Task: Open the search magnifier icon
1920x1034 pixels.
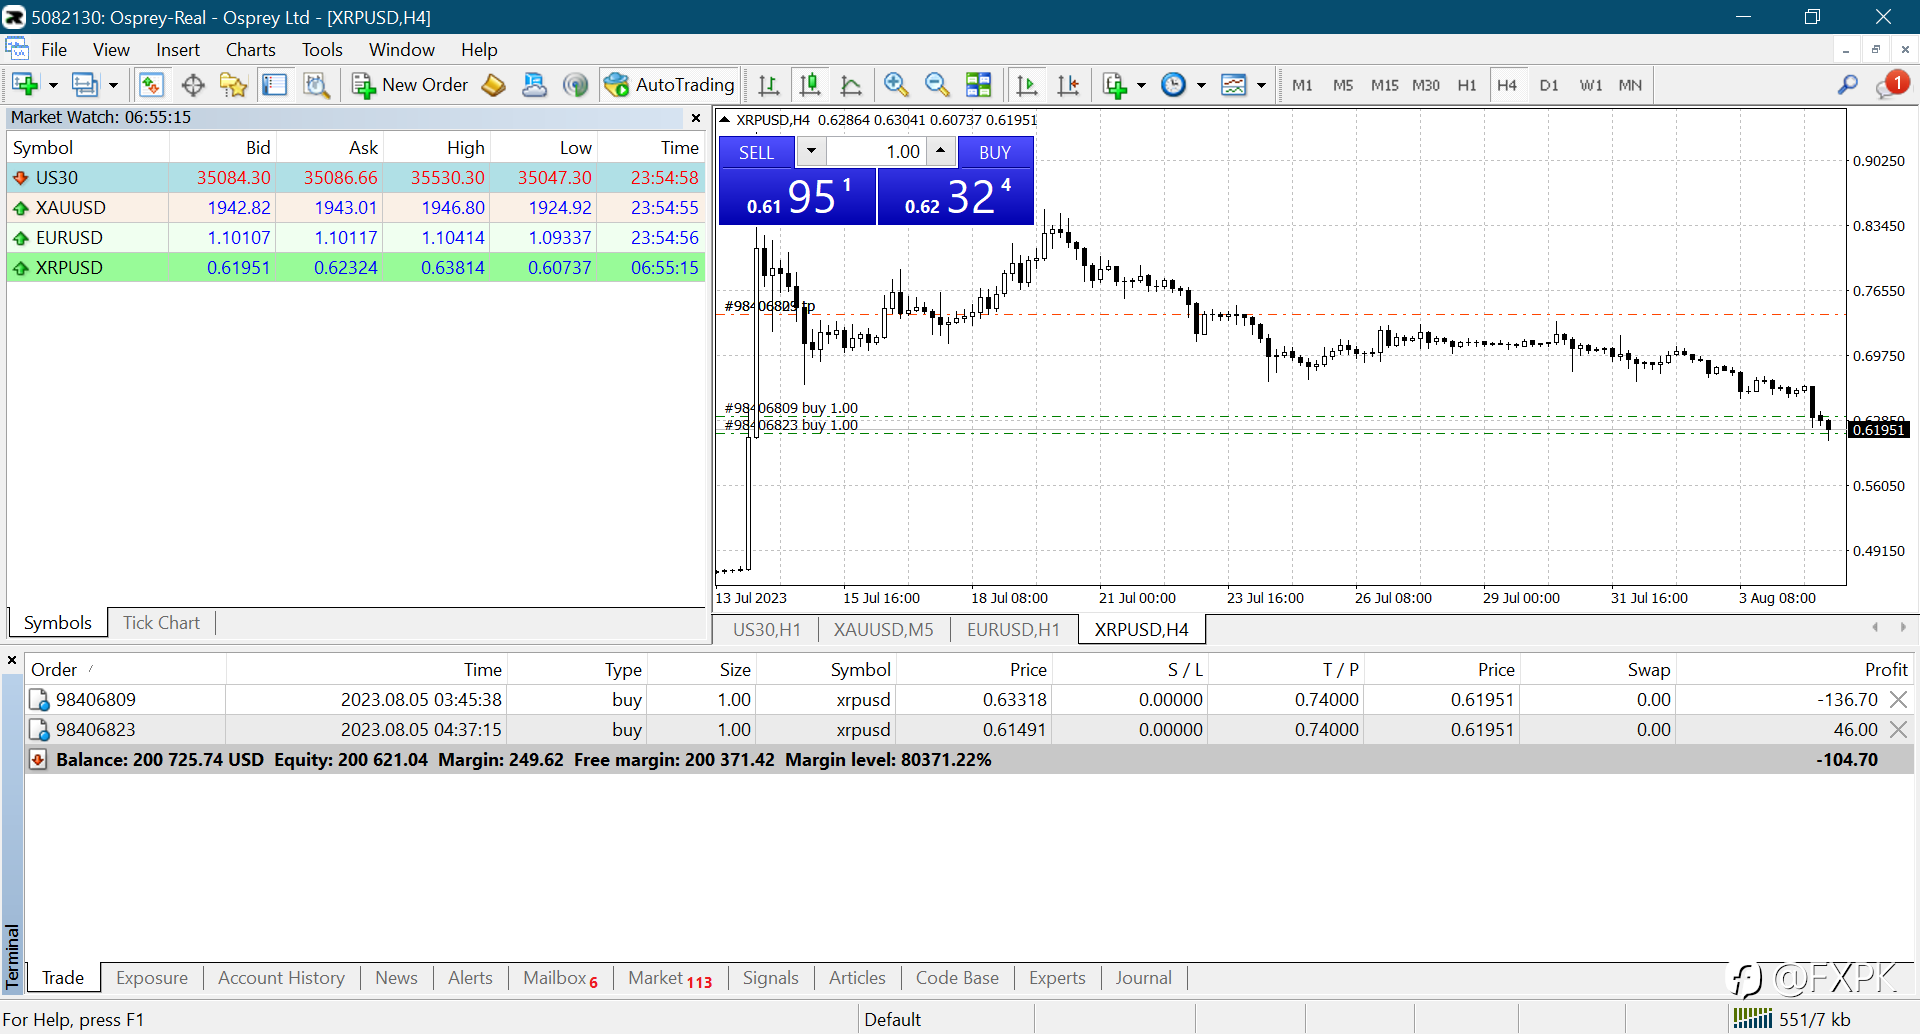Action: point(1848,85)
